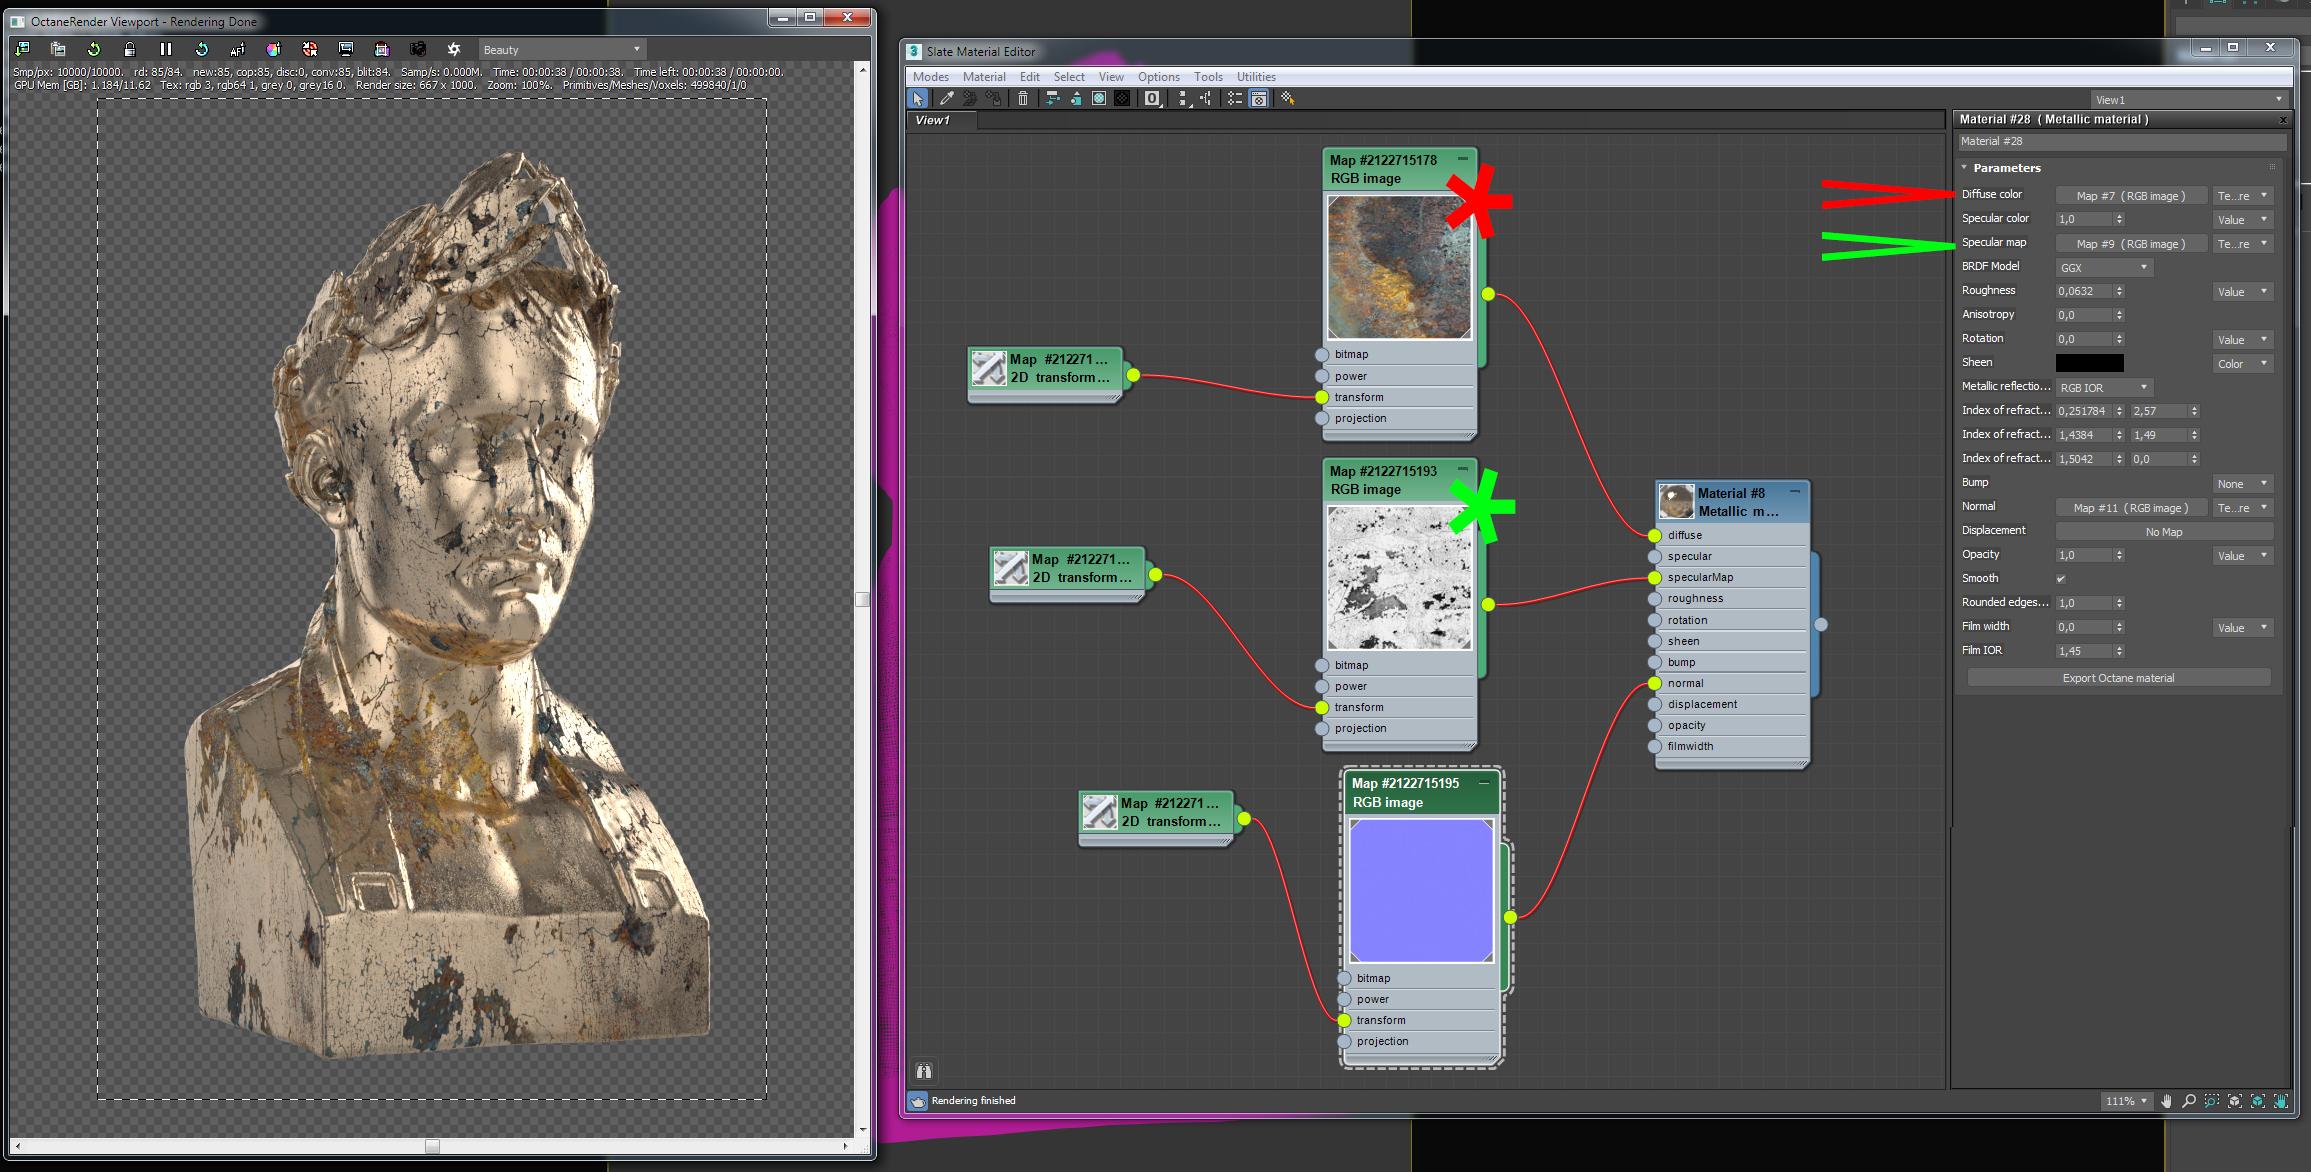
Task: Toggle the Smooth checkbox
Action: click(2061, 579)
